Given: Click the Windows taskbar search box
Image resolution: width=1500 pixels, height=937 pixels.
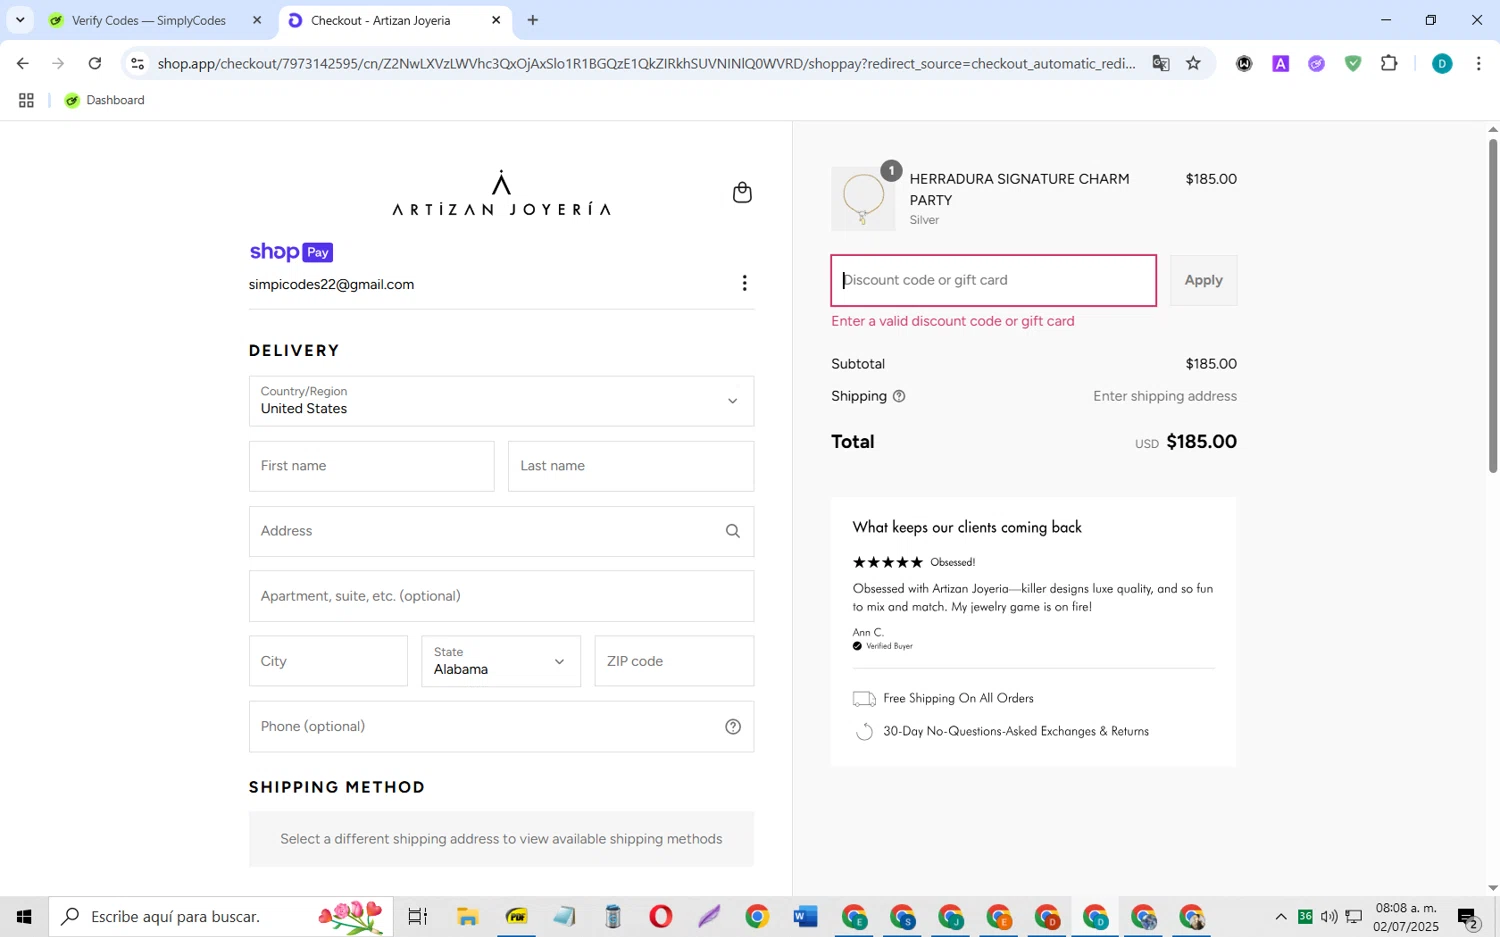Looking at the screenshot, I should tap(221, 917).
